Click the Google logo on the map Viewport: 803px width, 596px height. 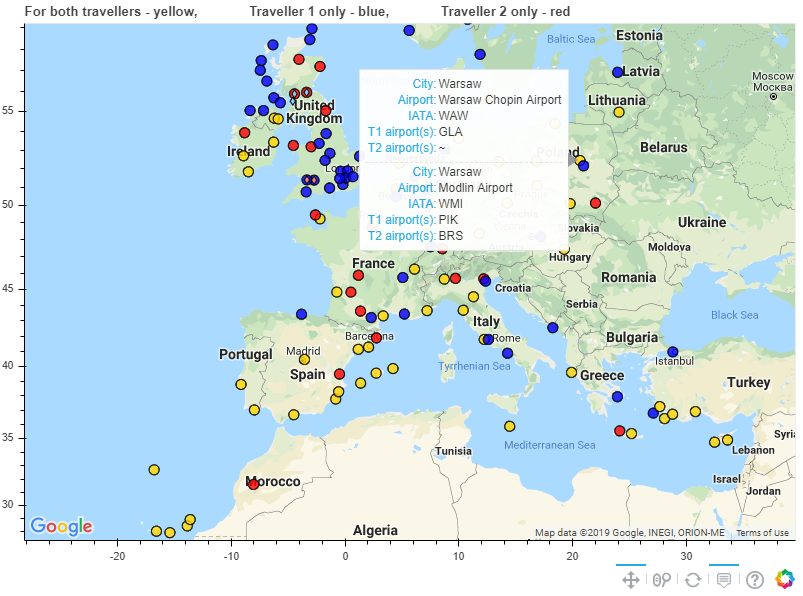[61, 526]
